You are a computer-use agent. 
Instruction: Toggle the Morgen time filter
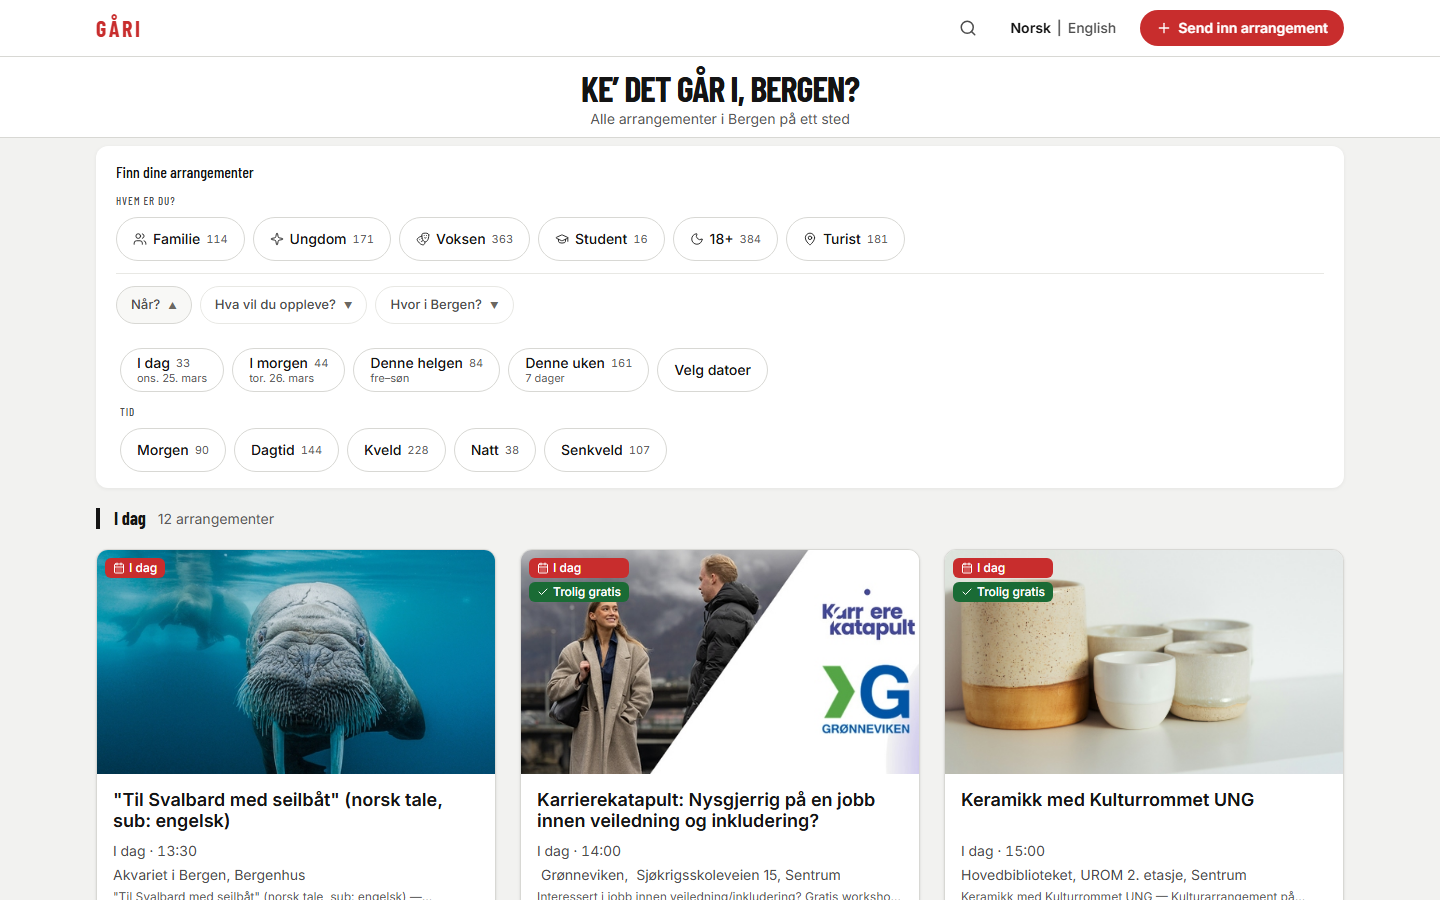172,450
